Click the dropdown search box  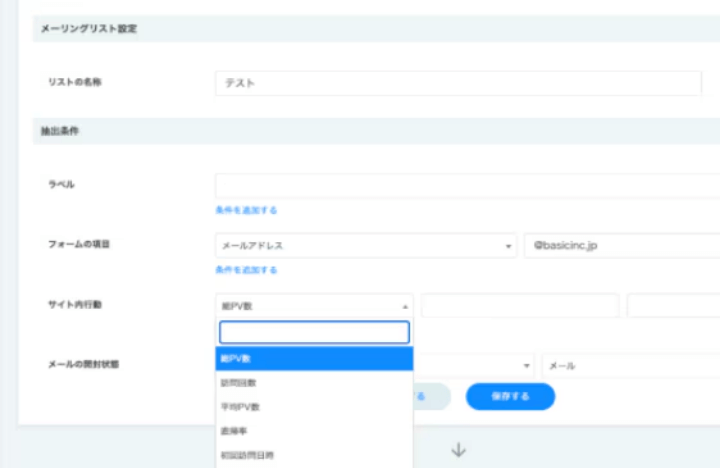pos(314,333)
